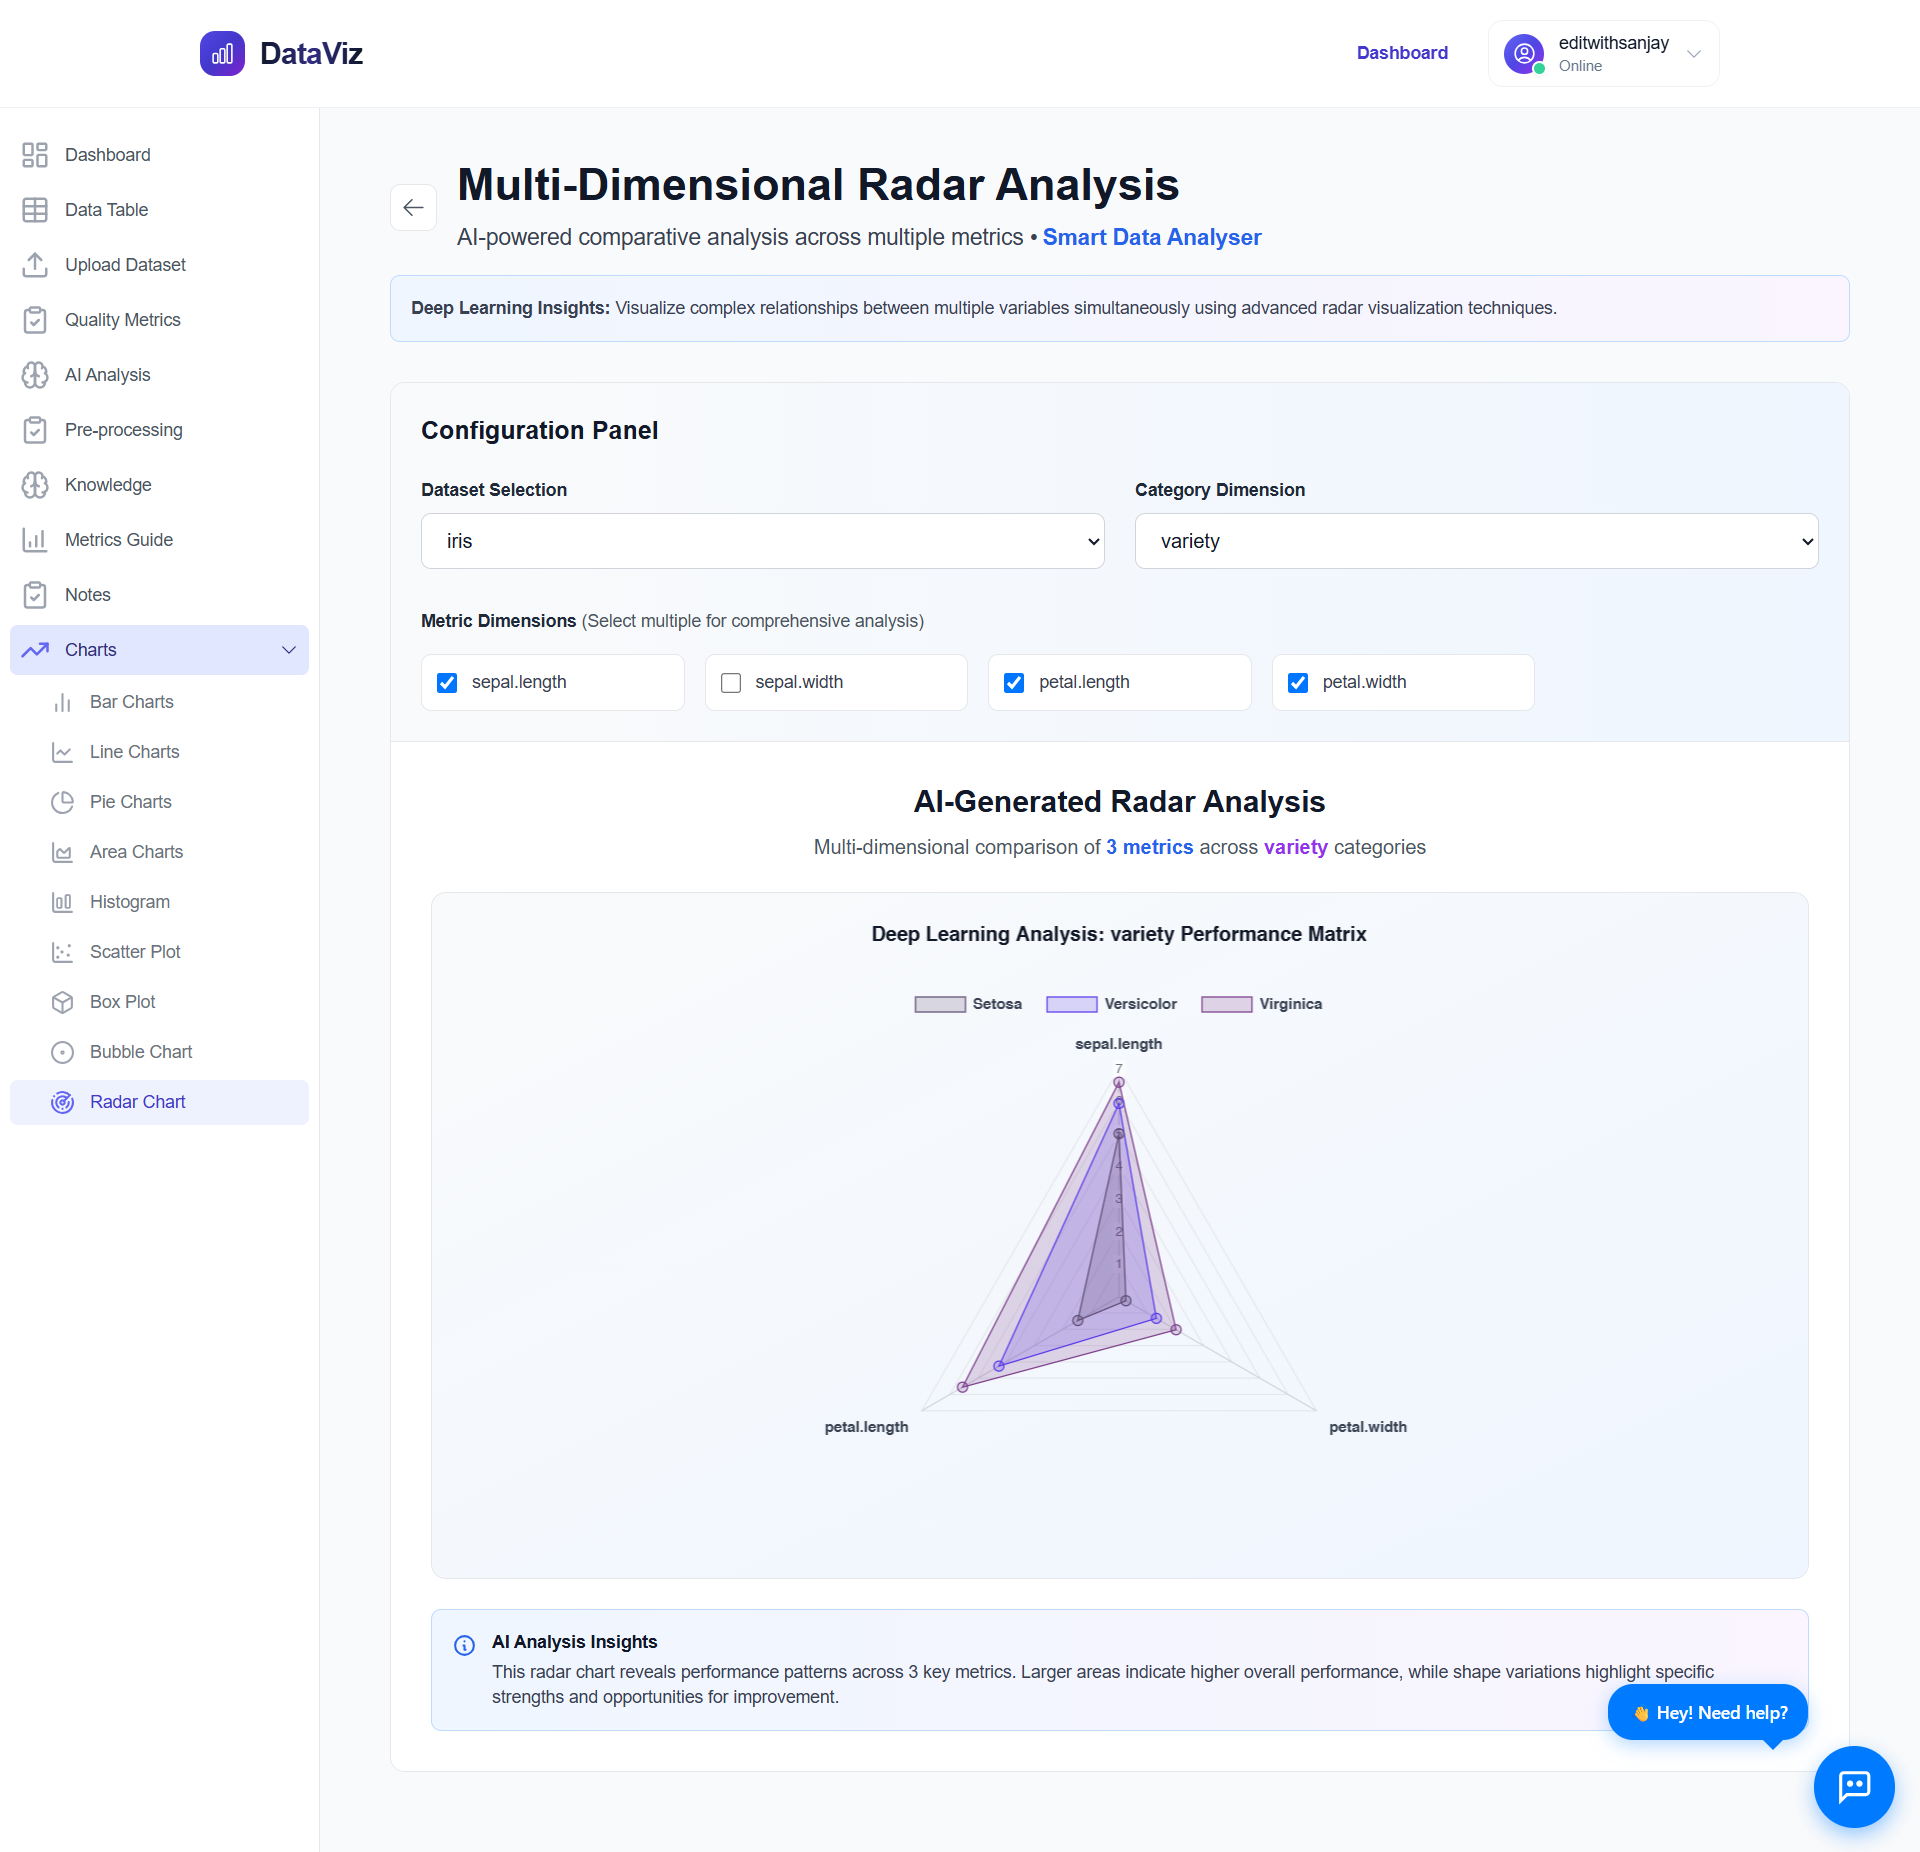Click the Radar Chart sidebar icon
1920x1852 pixels.
[62, 1102]
